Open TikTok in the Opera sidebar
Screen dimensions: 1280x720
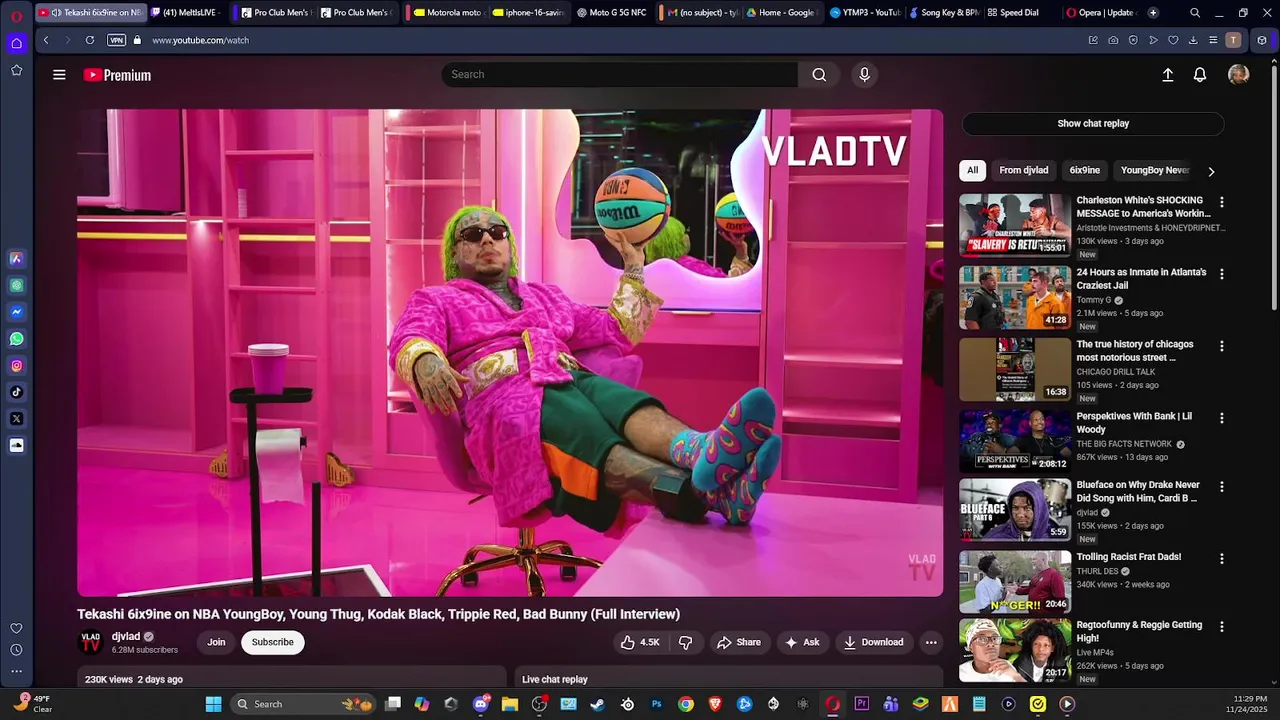click(16, 392)
